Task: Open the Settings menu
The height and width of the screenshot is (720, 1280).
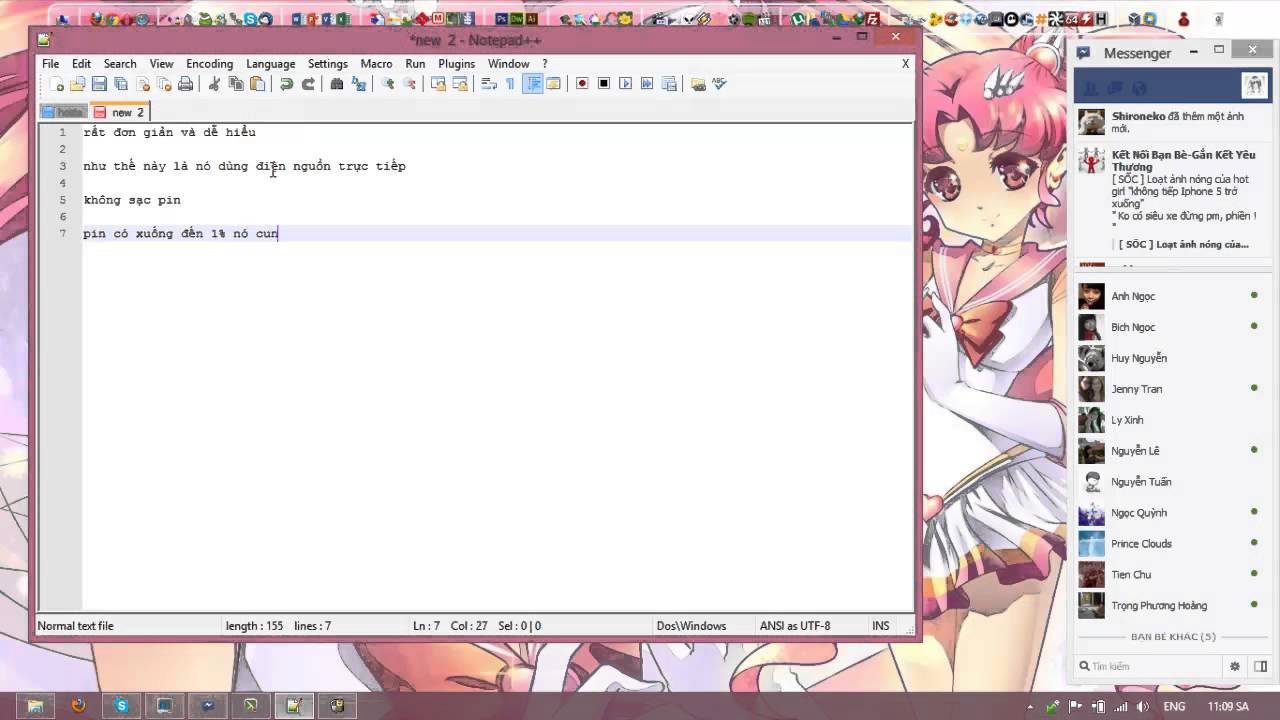Action: pyautogui.click(x=328, y=63)
